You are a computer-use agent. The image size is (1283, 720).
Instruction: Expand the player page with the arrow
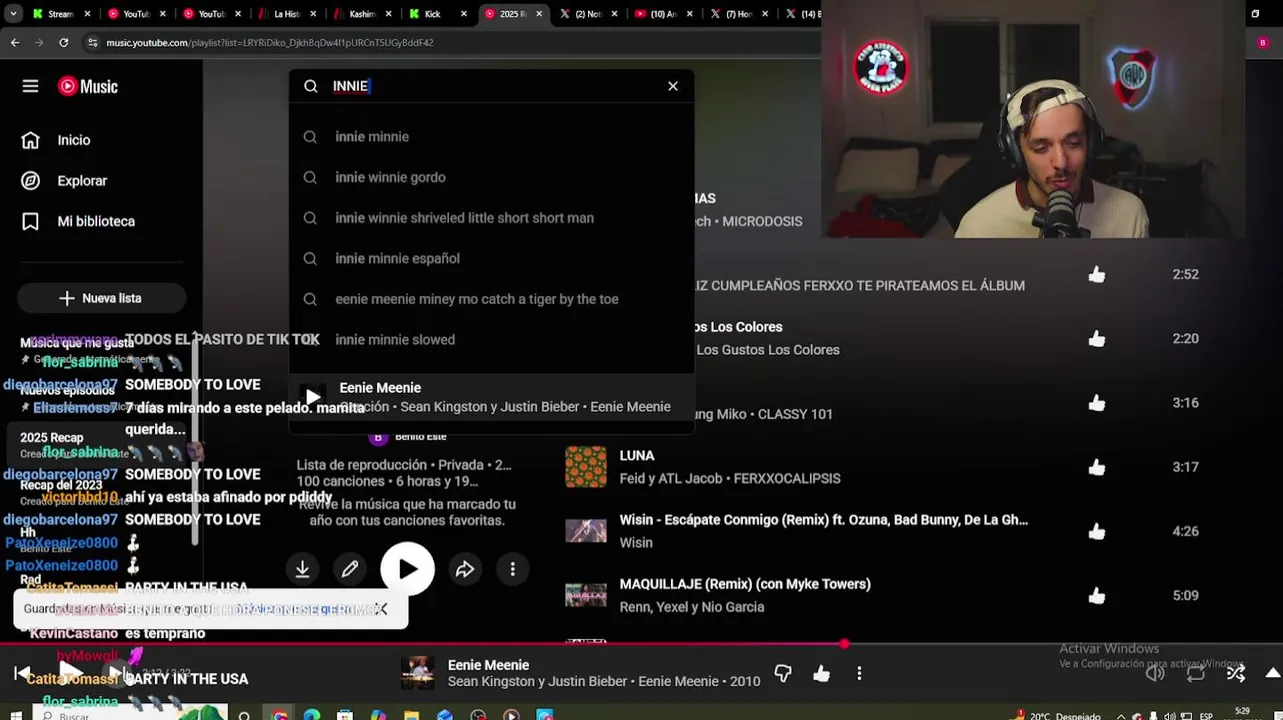click(x=1272, y=673)
